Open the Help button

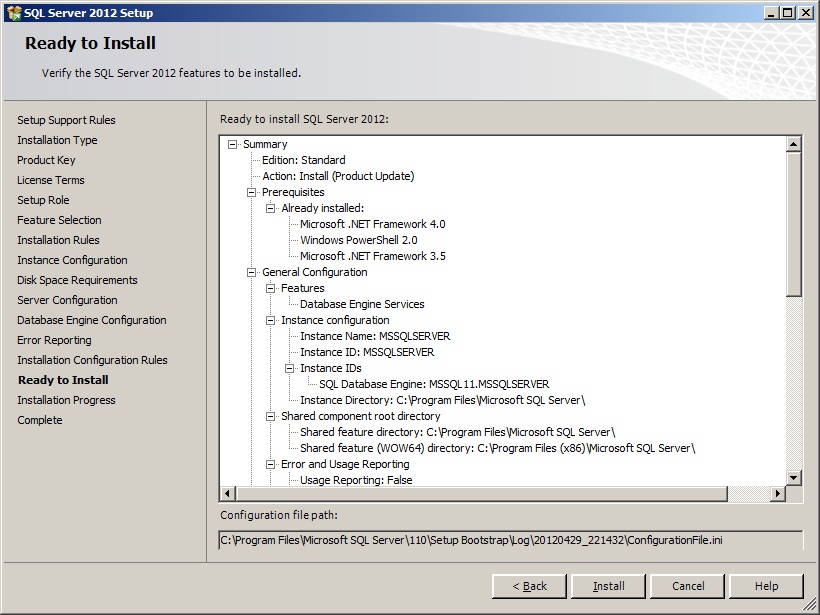(766, 586)
